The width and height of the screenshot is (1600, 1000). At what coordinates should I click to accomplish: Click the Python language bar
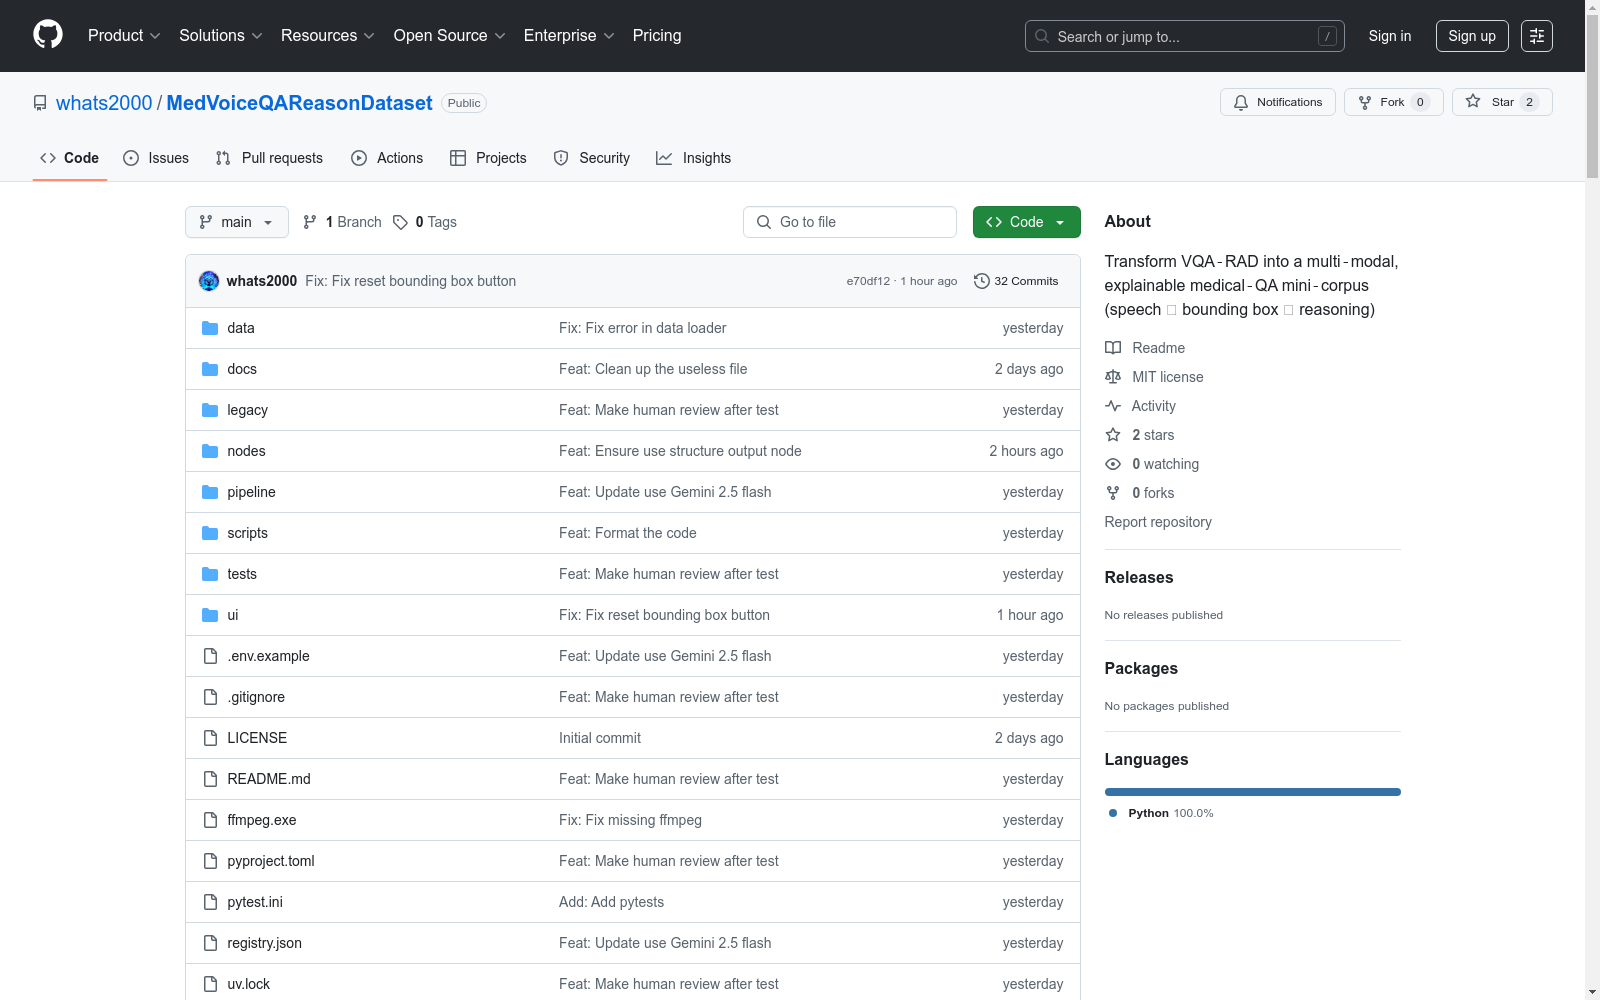1252,792
